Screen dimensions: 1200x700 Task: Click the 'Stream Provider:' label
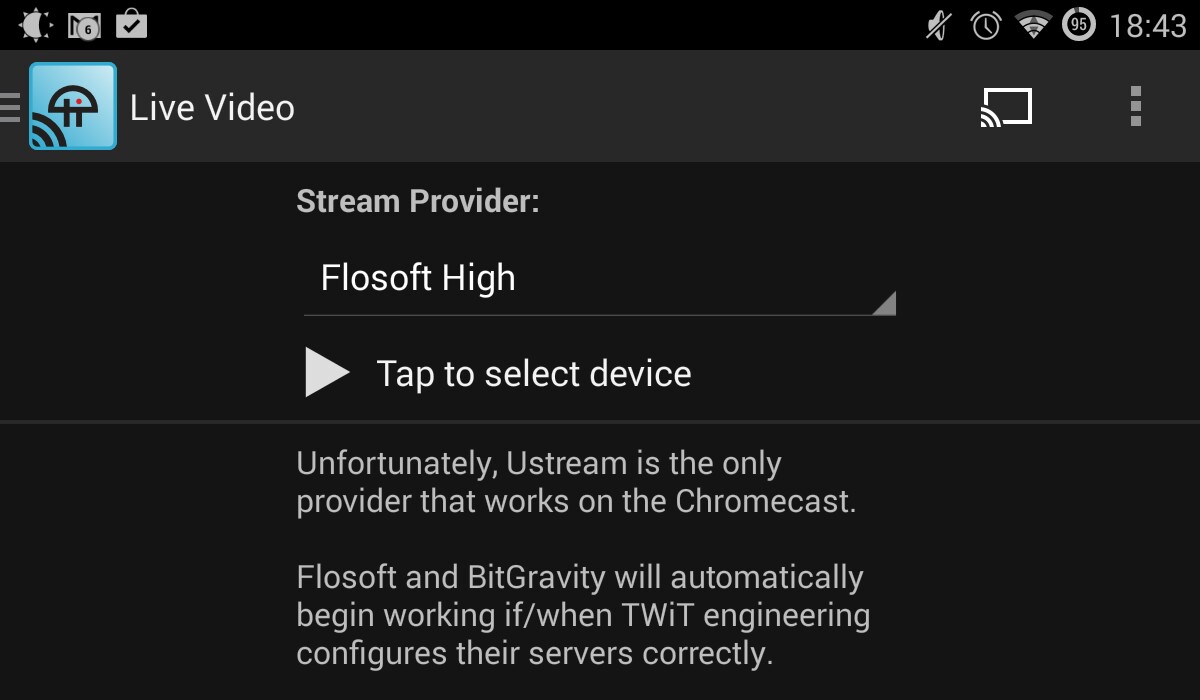click(x=418, y=201)
